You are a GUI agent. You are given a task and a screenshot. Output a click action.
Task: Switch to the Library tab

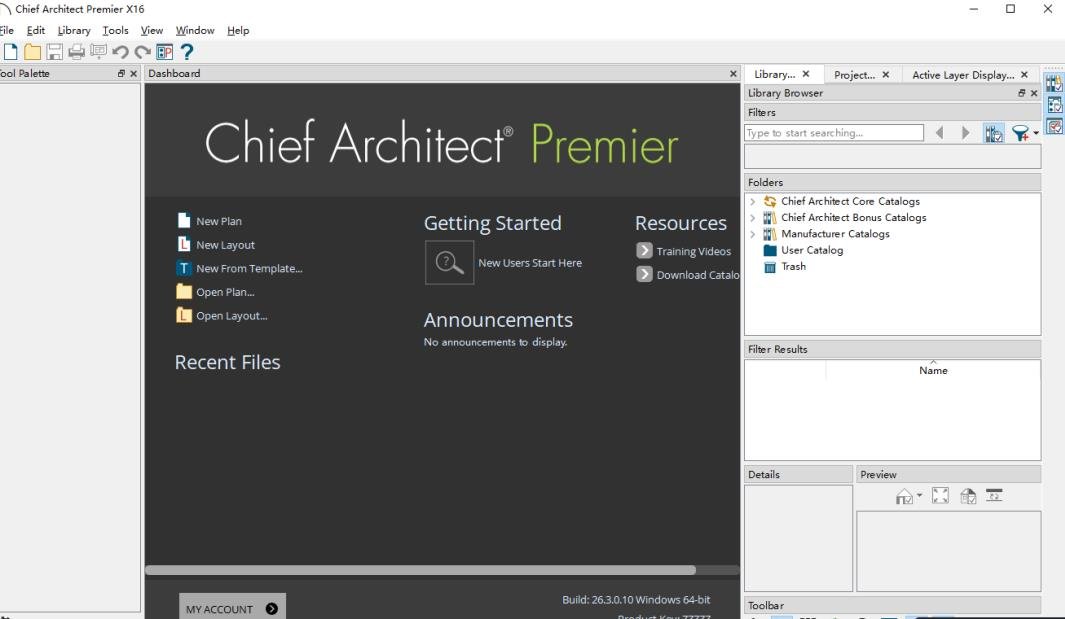click(x=774, y=75)
